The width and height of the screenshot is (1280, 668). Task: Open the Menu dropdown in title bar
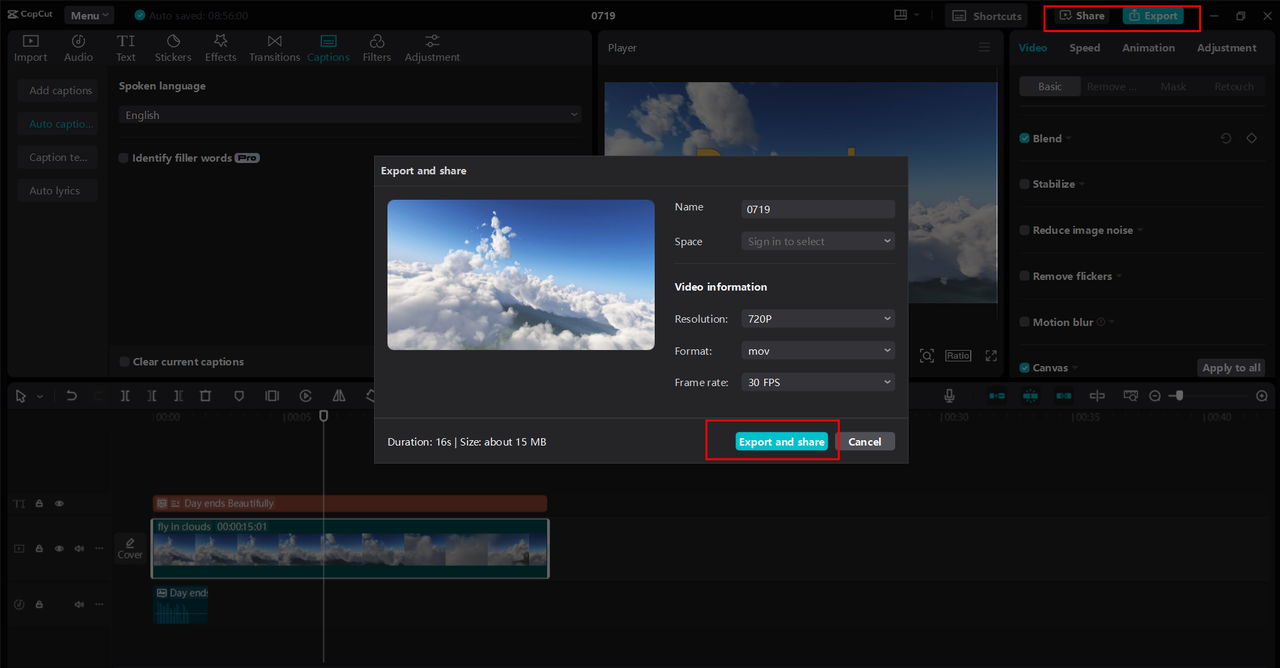[x=89, y=15]
